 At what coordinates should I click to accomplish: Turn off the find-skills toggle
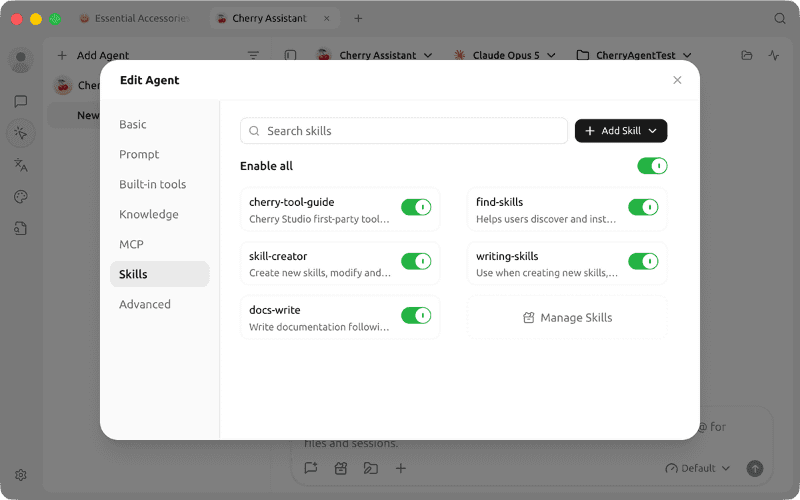coord(643,207)
